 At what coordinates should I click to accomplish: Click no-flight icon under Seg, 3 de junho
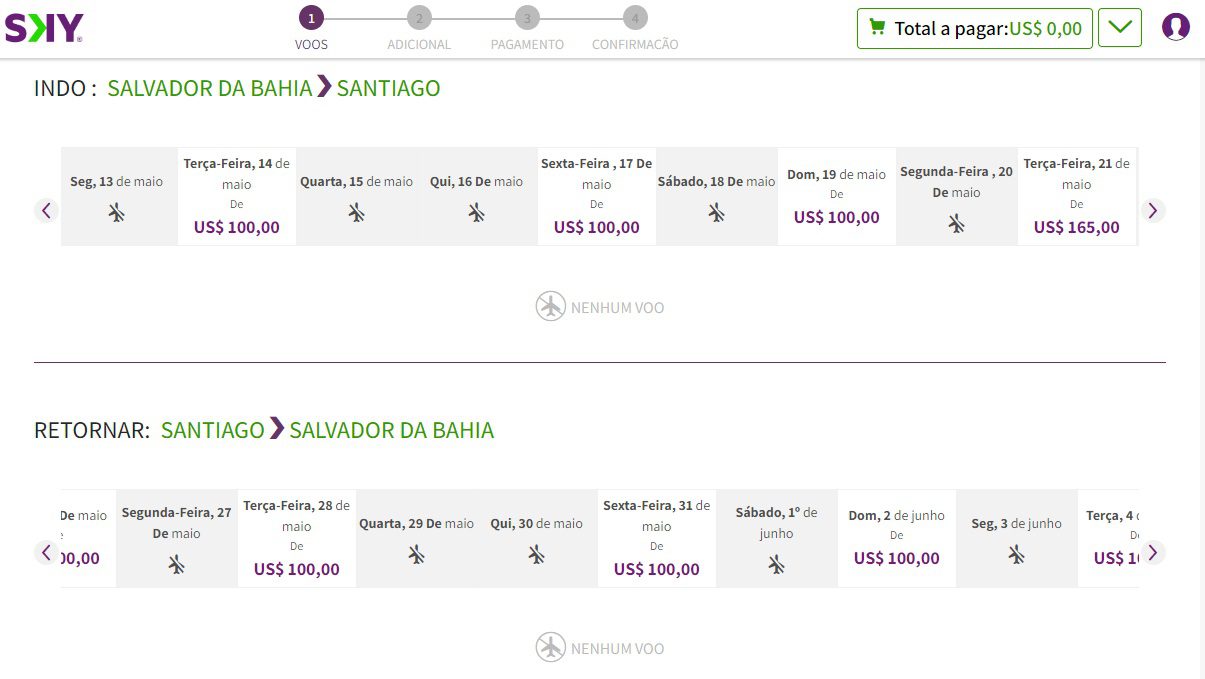coord(1016,554)
